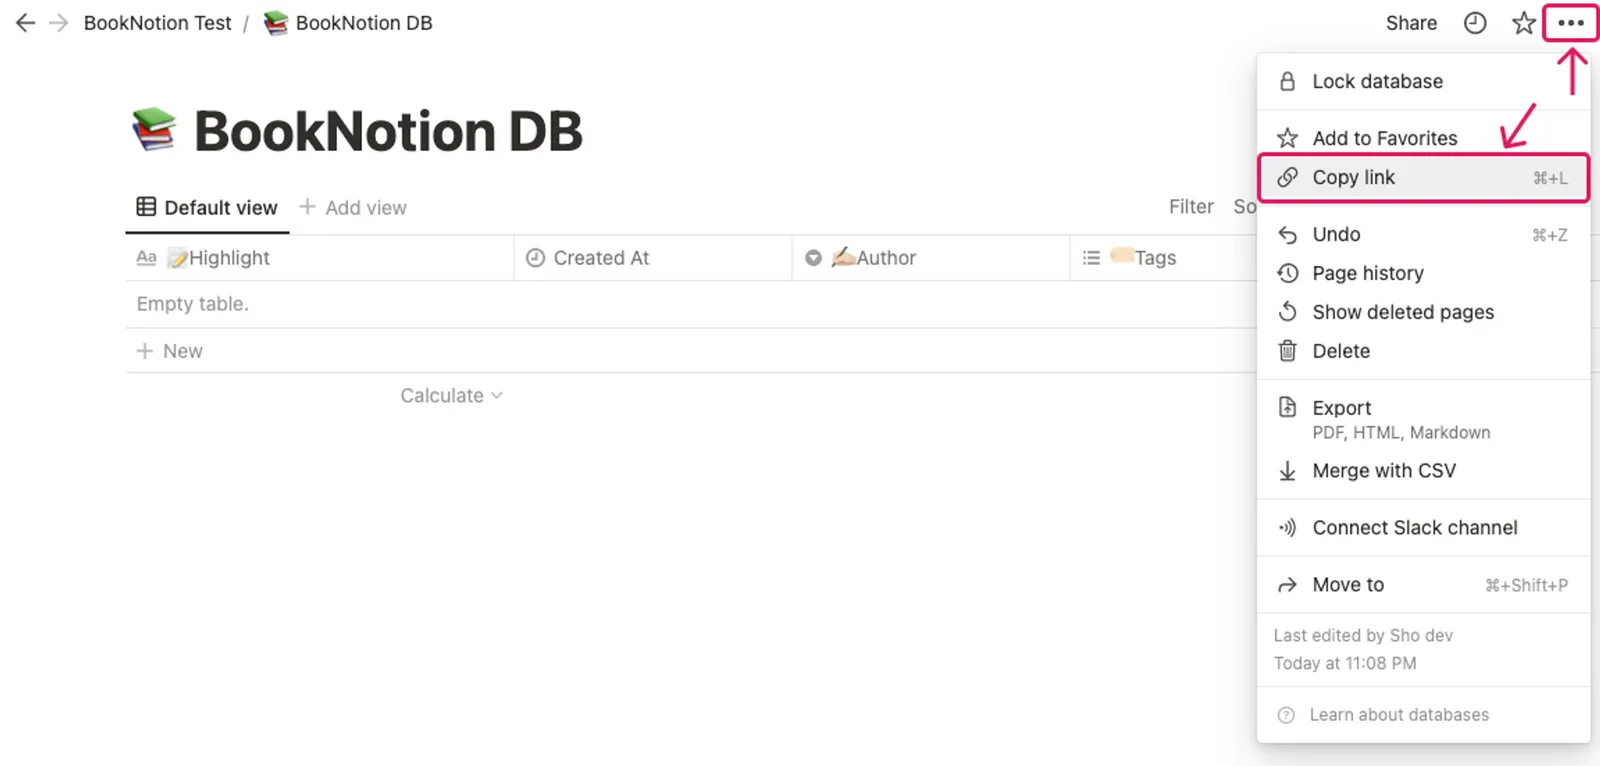Select Lock database to toggle locking
The height and width of the screenshot is (766, 1600).
pos(1423,82)
